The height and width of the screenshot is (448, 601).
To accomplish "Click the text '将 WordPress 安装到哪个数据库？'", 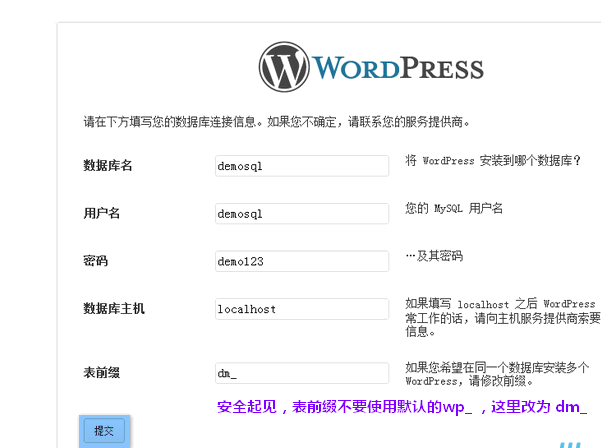I will tap(493, 161).
